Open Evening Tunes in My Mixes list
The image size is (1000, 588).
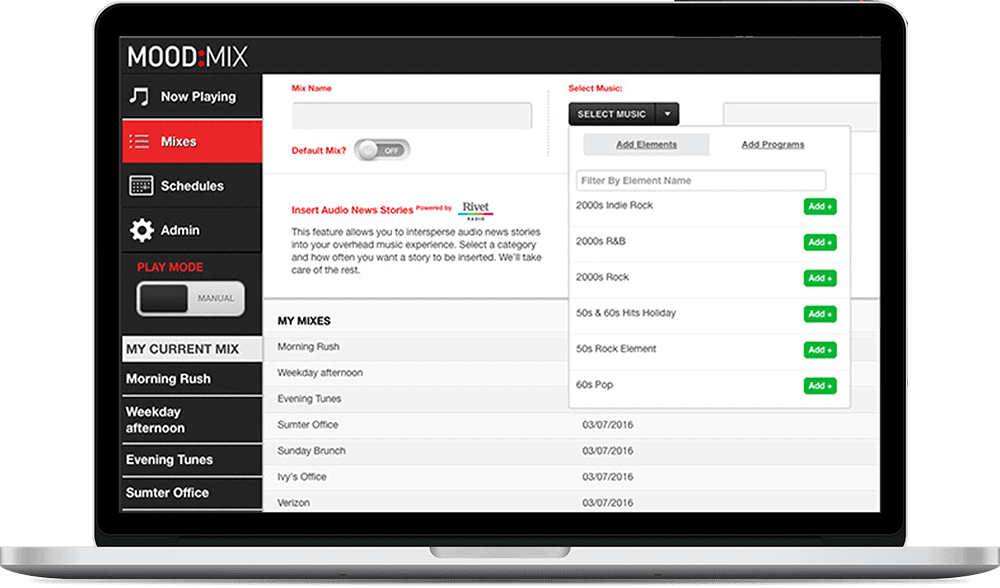point(309,399)
